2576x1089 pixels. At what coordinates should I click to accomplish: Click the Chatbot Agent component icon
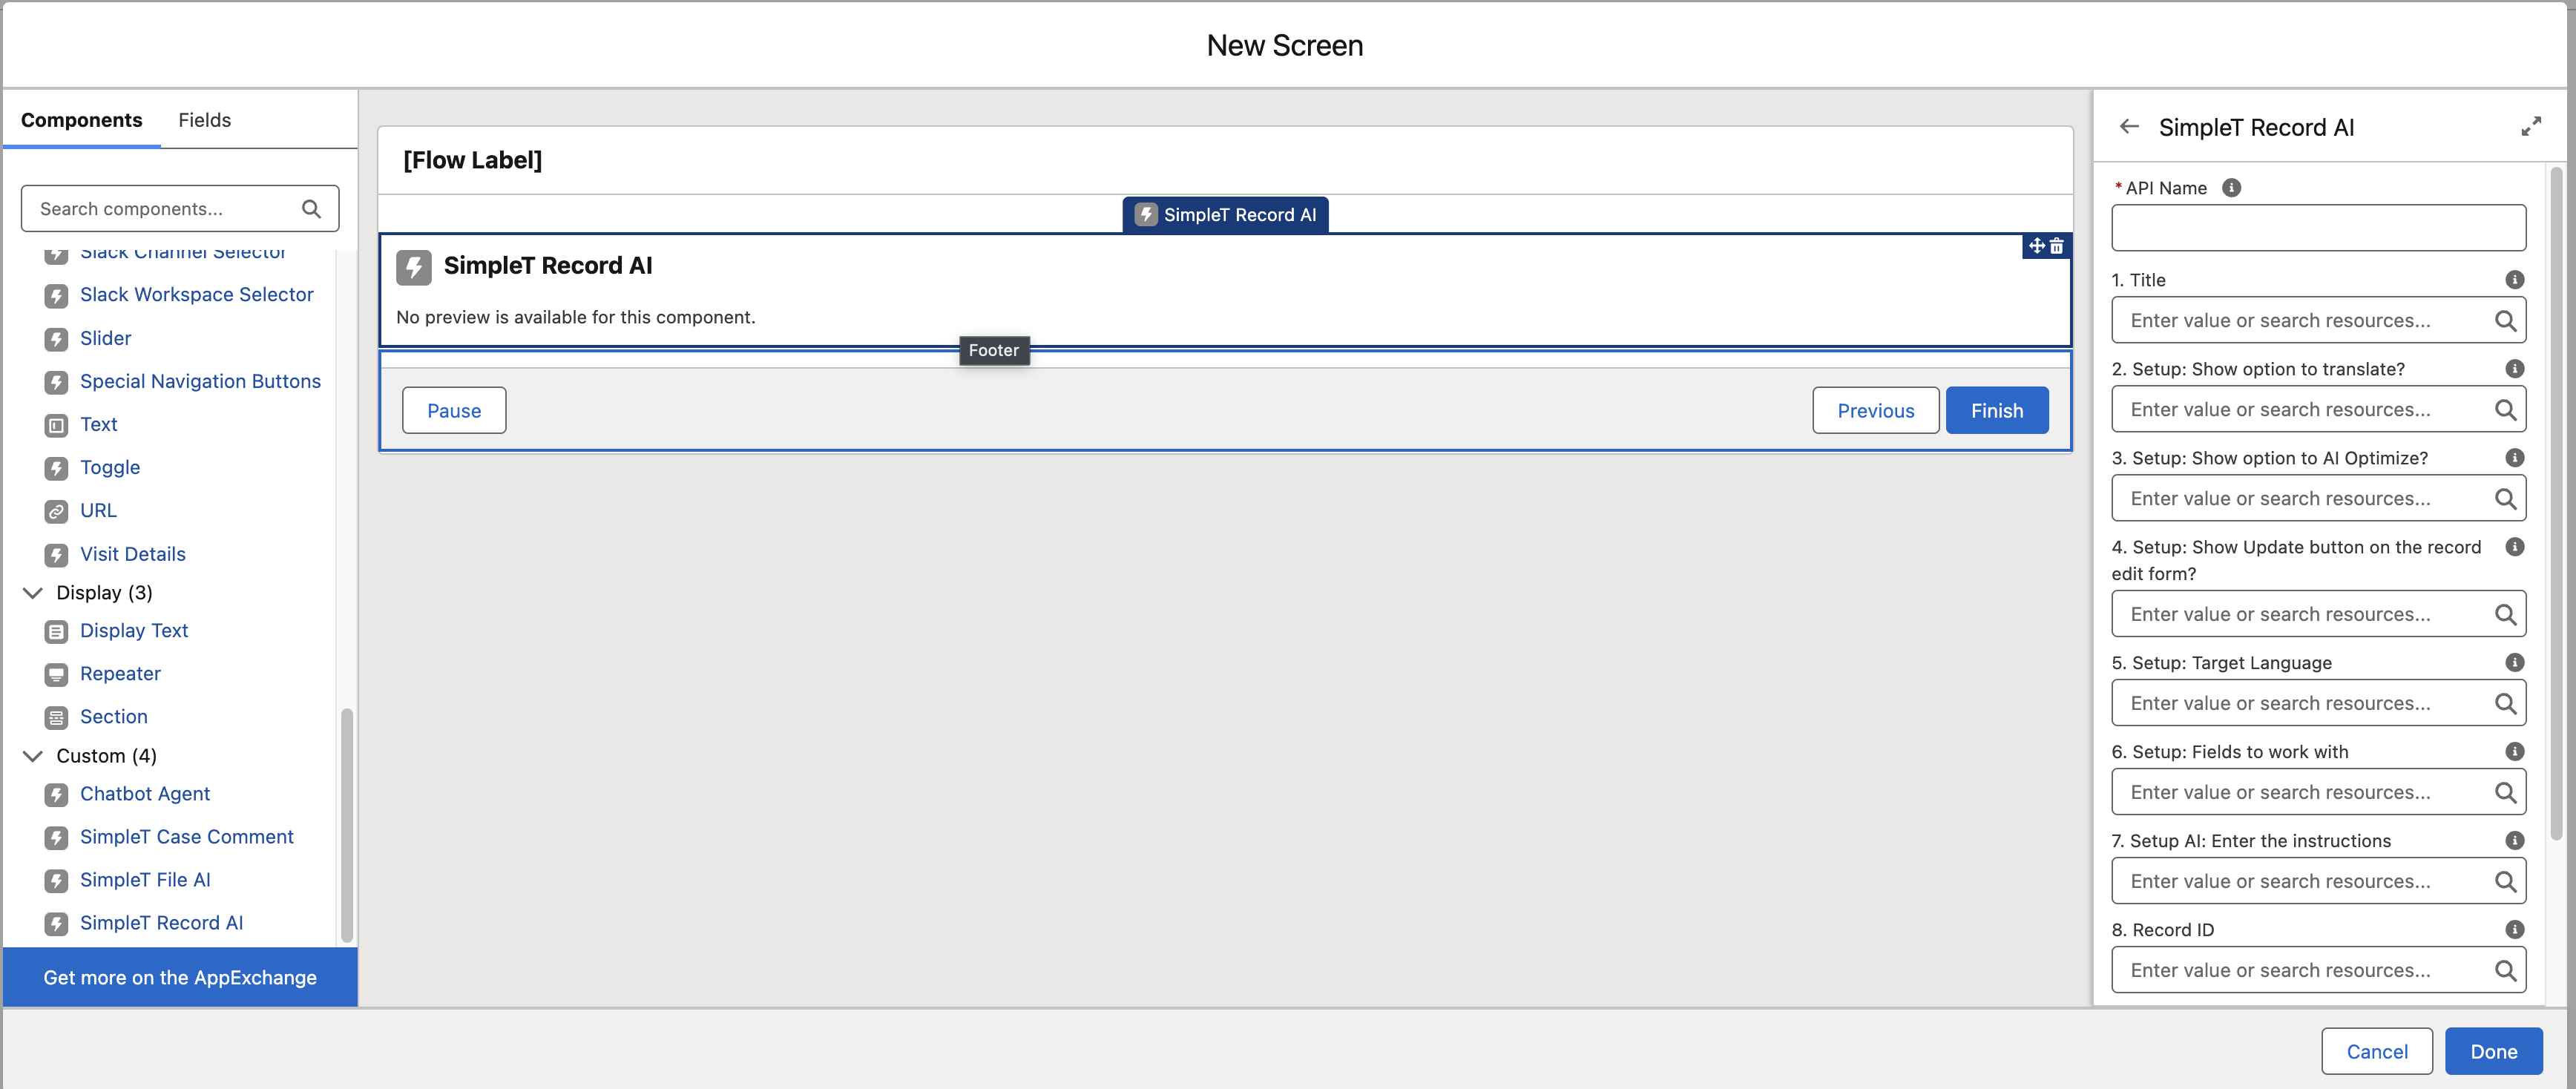[56, 794]
